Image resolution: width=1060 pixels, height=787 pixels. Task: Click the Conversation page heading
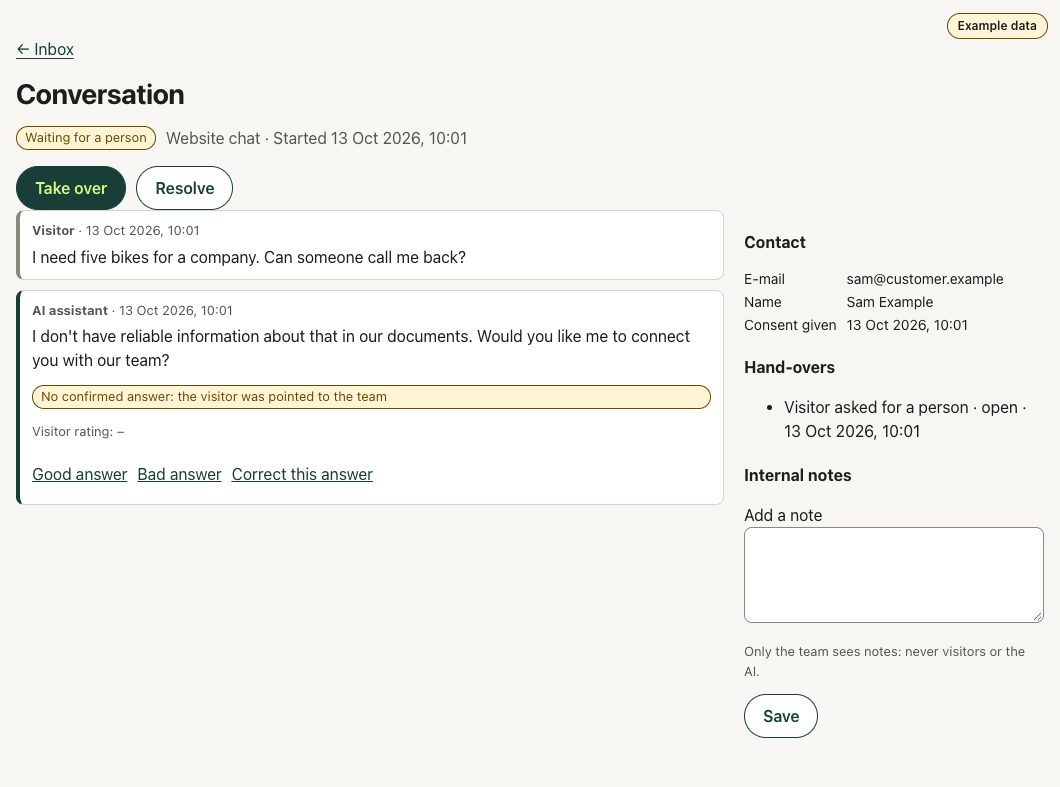pyautogui.click(x=100, y=95)
